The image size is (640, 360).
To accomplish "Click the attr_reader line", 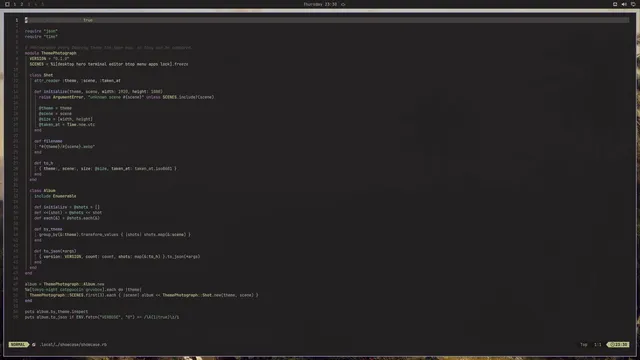I will pos(77,80).
